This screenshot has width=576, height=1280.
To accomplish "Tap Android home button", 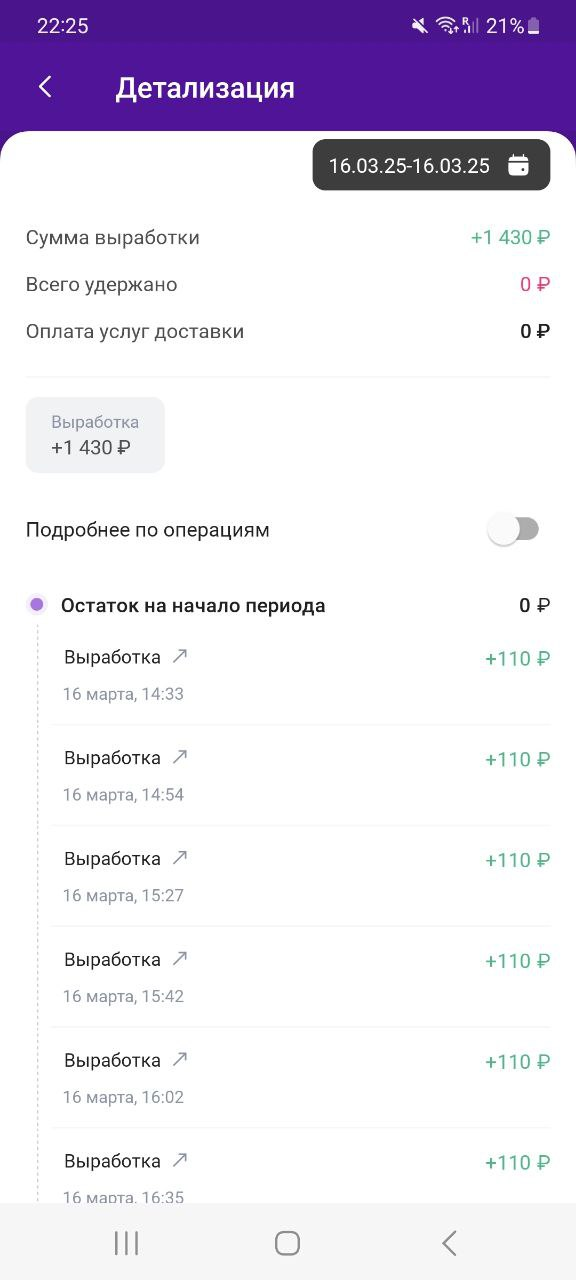I will tap(288, 1243).
